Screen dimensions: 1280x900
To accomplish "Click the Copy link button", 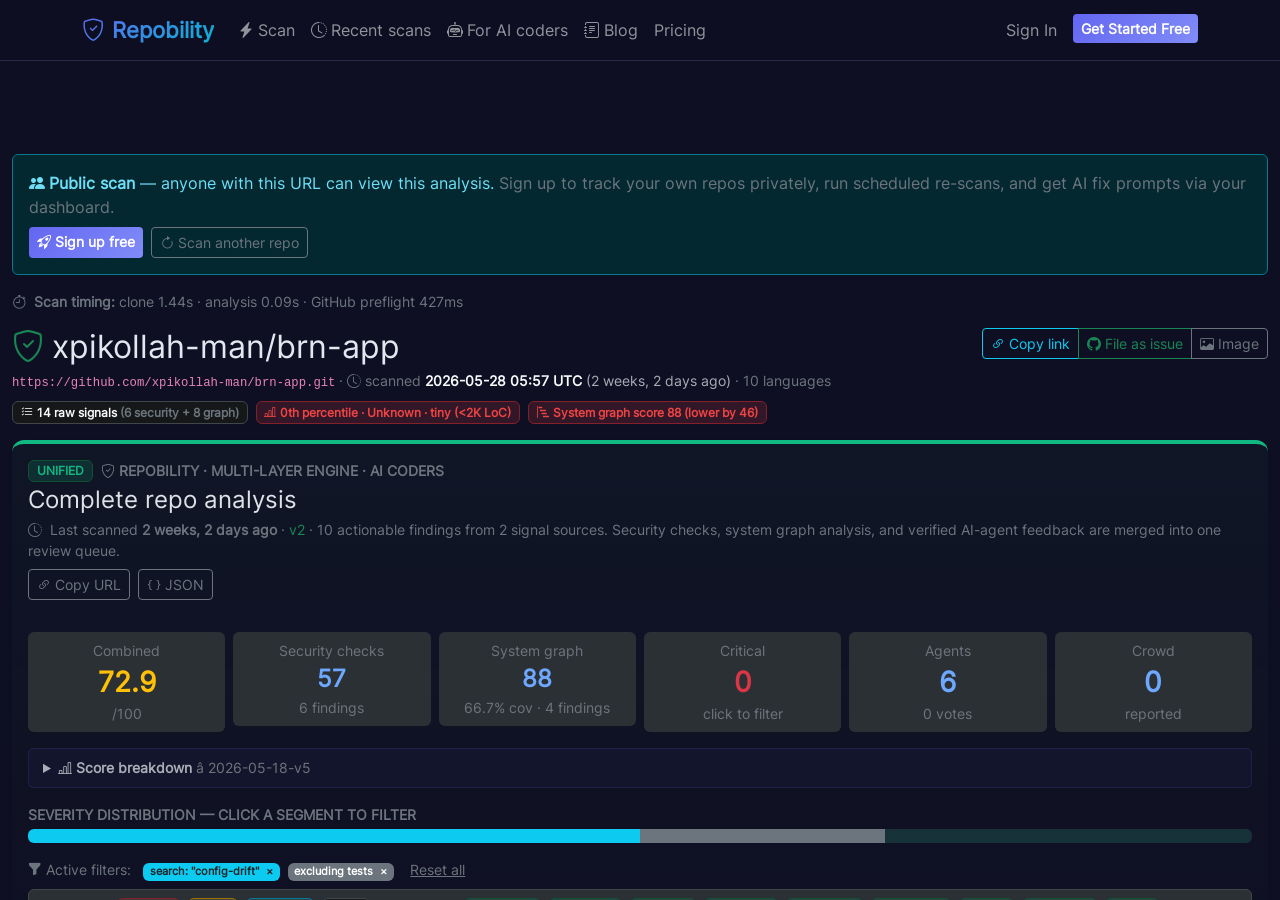I will pyautogui.click(x=1030, y=343).
